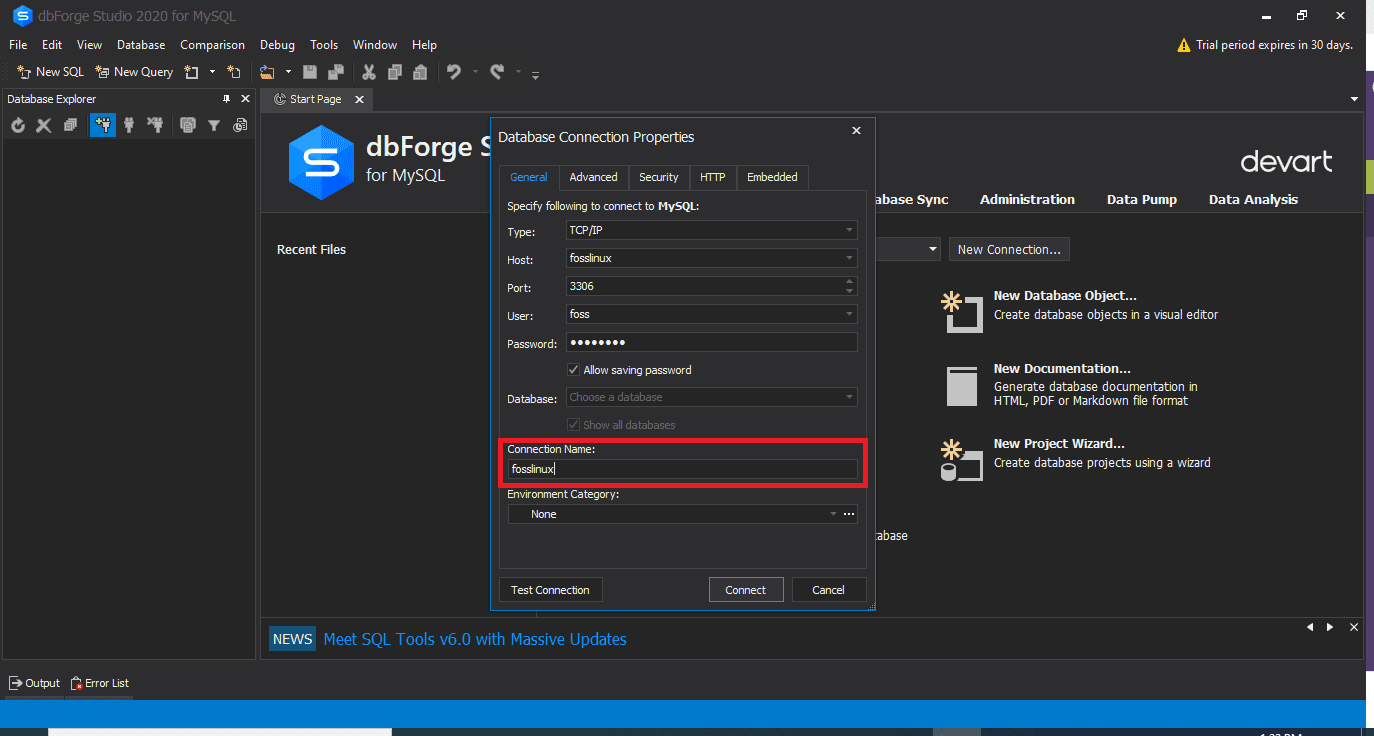Switch to the Security tab
The width and height of the screenshot is (1374, 736).
pos(658,177)
